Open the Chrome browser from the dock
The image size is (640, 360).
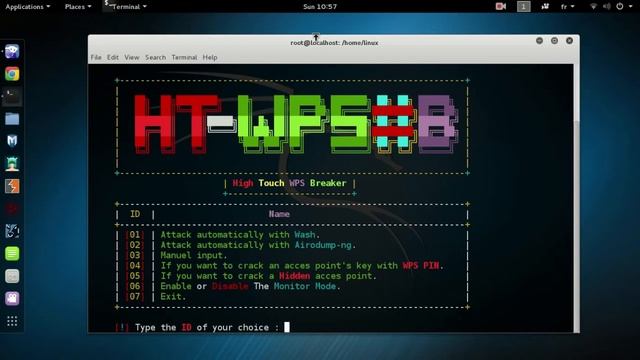coord(12,74)
